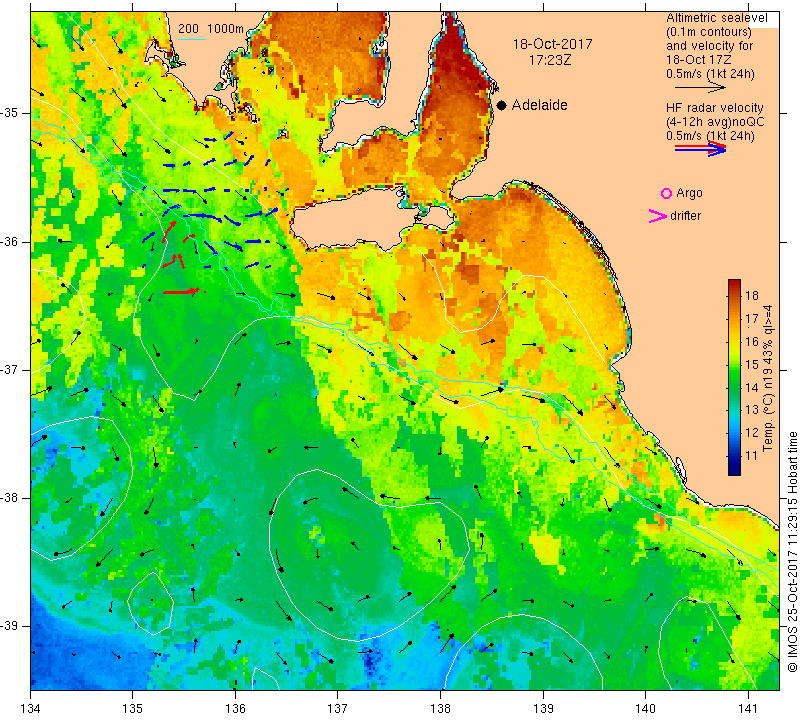Click longitude axis label 135

click(133, 708)
